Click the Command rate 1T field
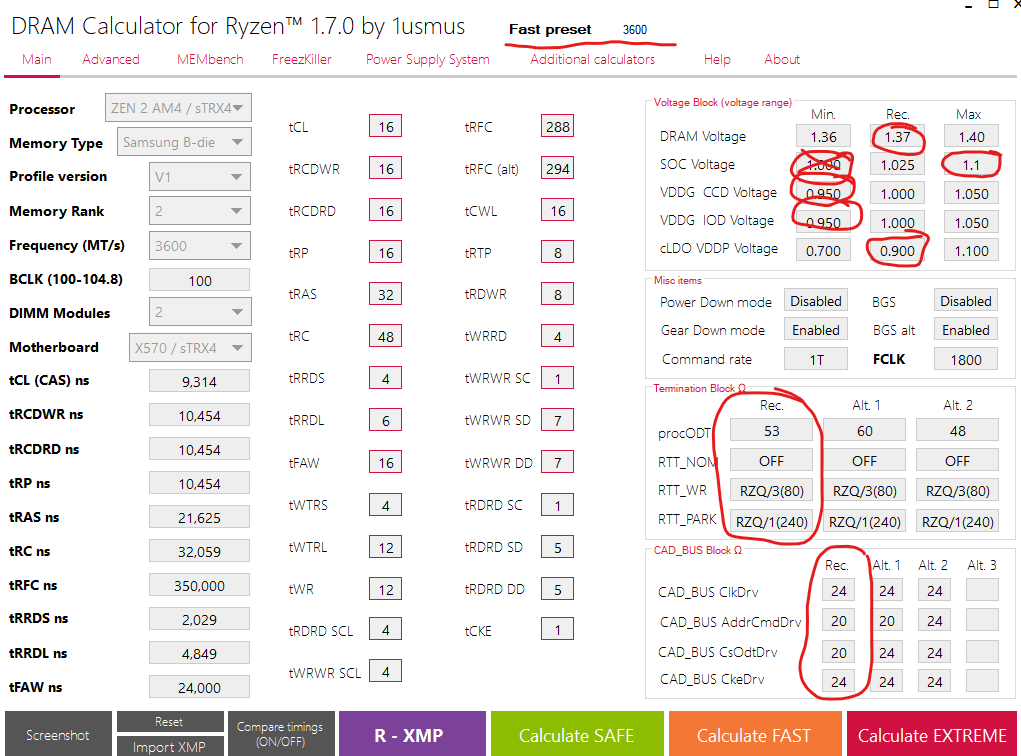 click(815, 359)
